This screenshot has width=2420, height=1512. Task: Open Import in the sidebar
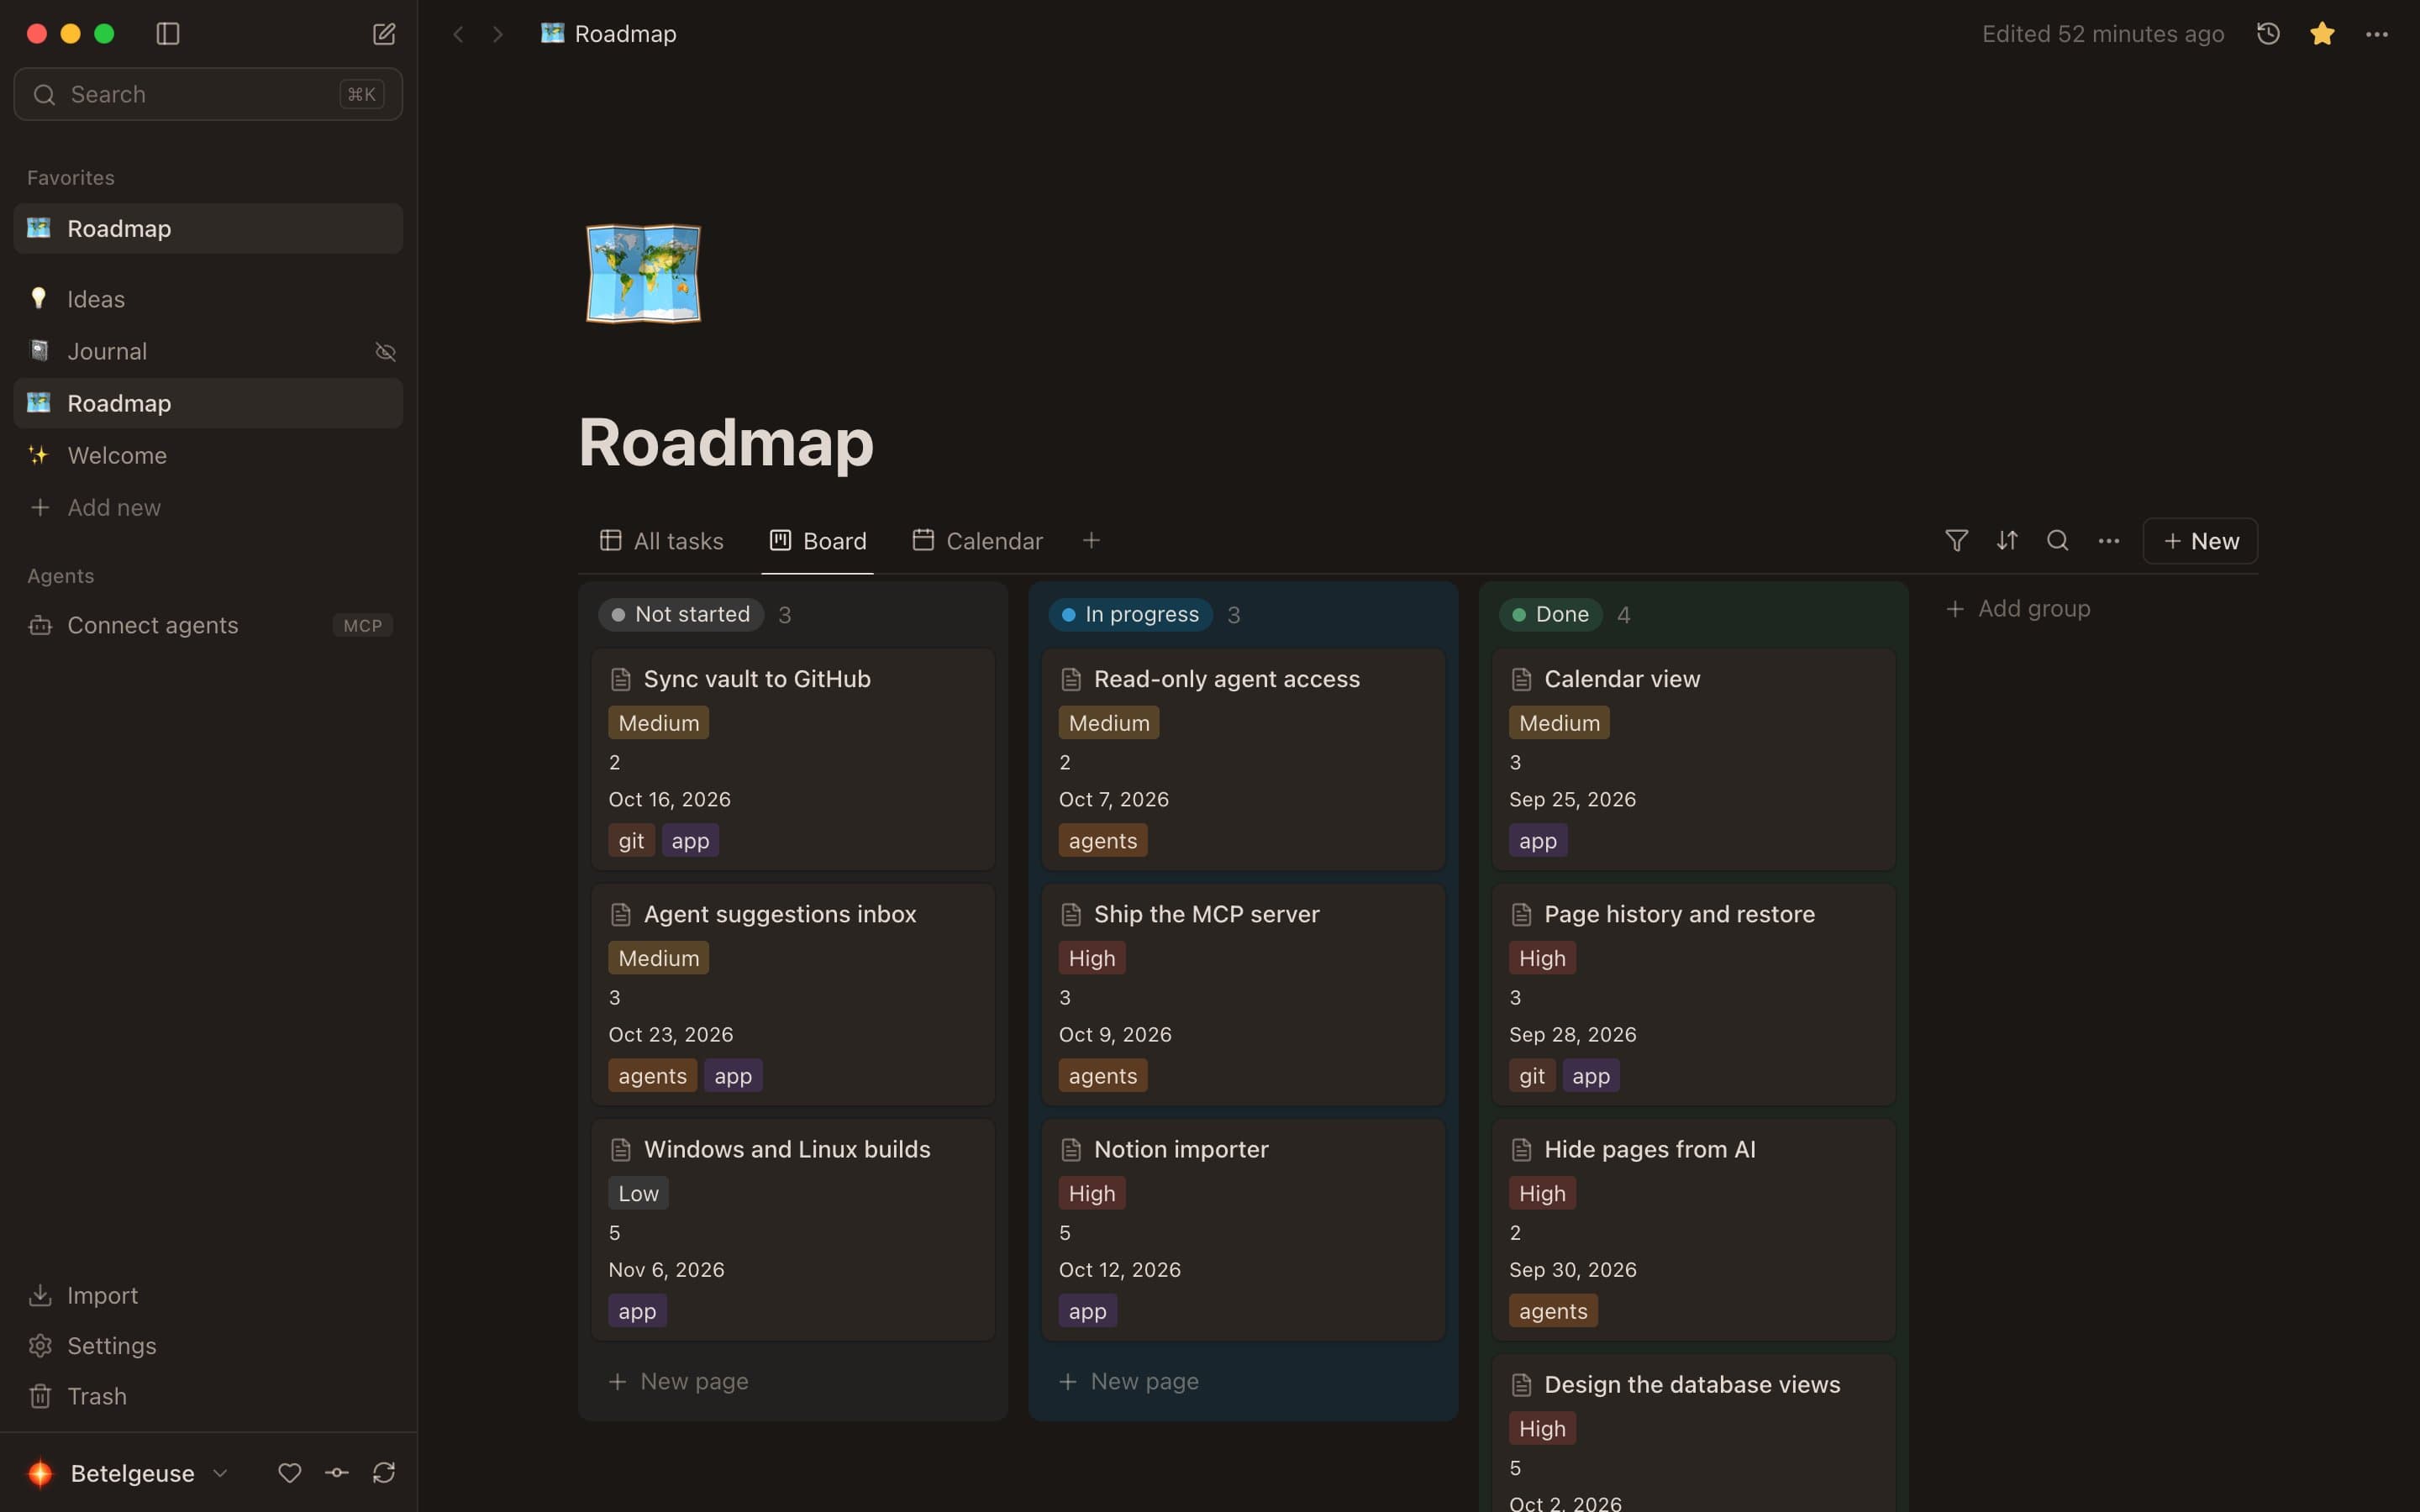point(208,1295)
